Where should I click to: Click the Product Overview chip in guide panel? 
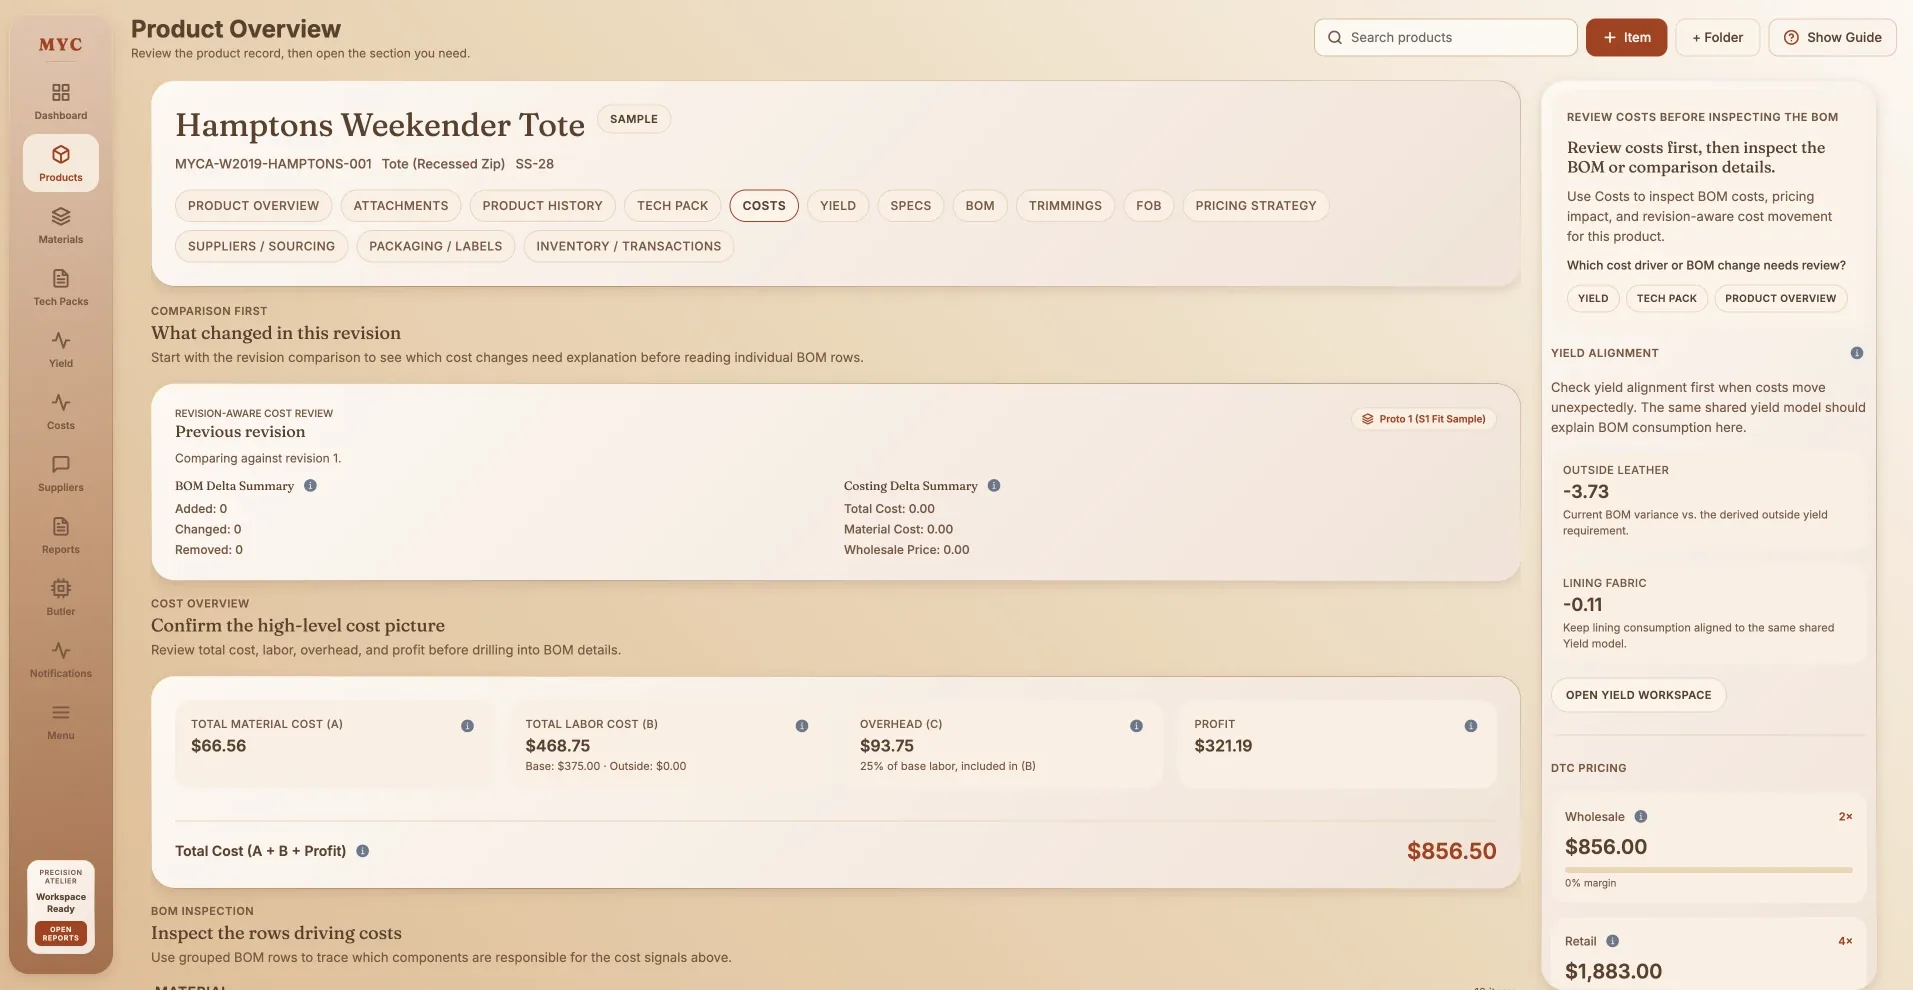tap(1780, 298)
